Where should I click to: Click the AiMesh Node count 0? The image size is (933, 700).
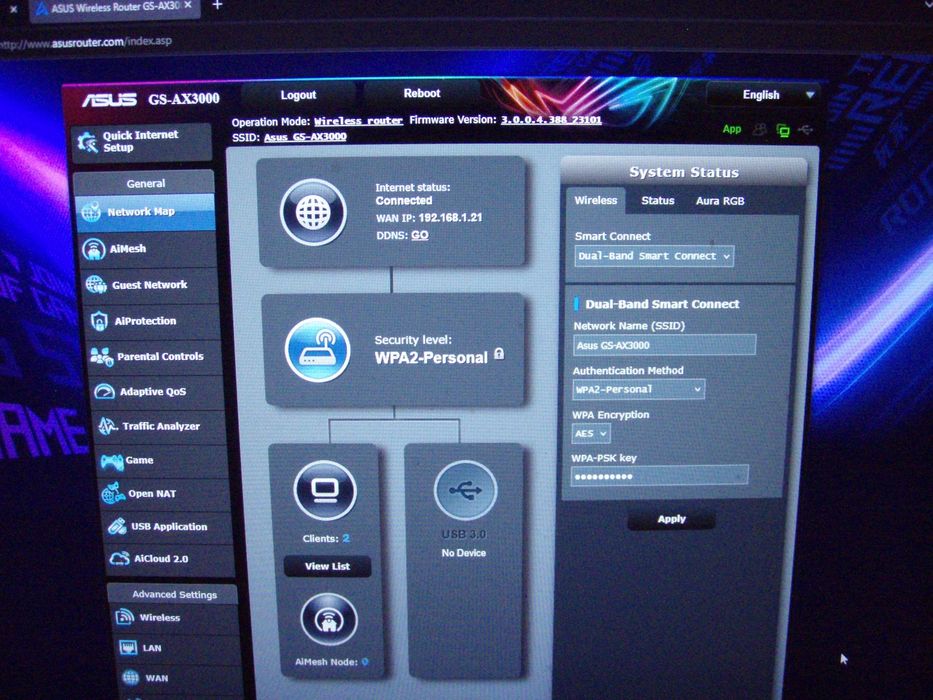pos(365,661)
